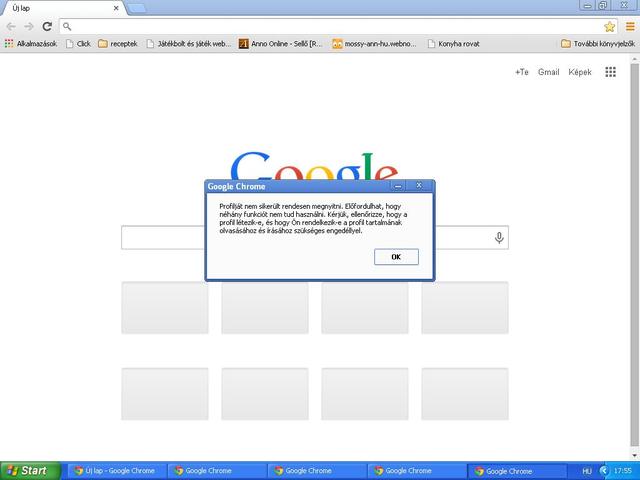640x480 pixels.
Task: Close the Új lap tab
Action: (116, 8)
